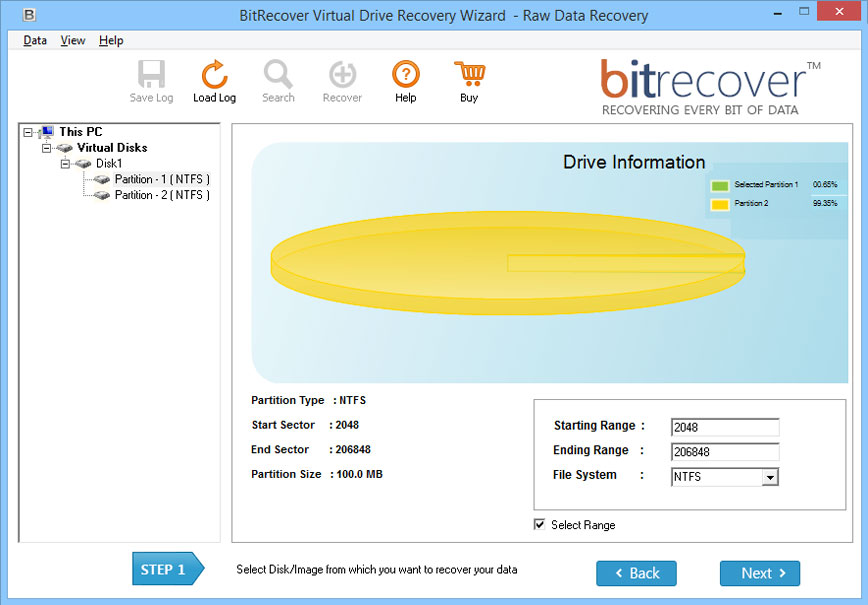The image size is (868, 605).
Task: Open the View menu
Action: point(72,40)
